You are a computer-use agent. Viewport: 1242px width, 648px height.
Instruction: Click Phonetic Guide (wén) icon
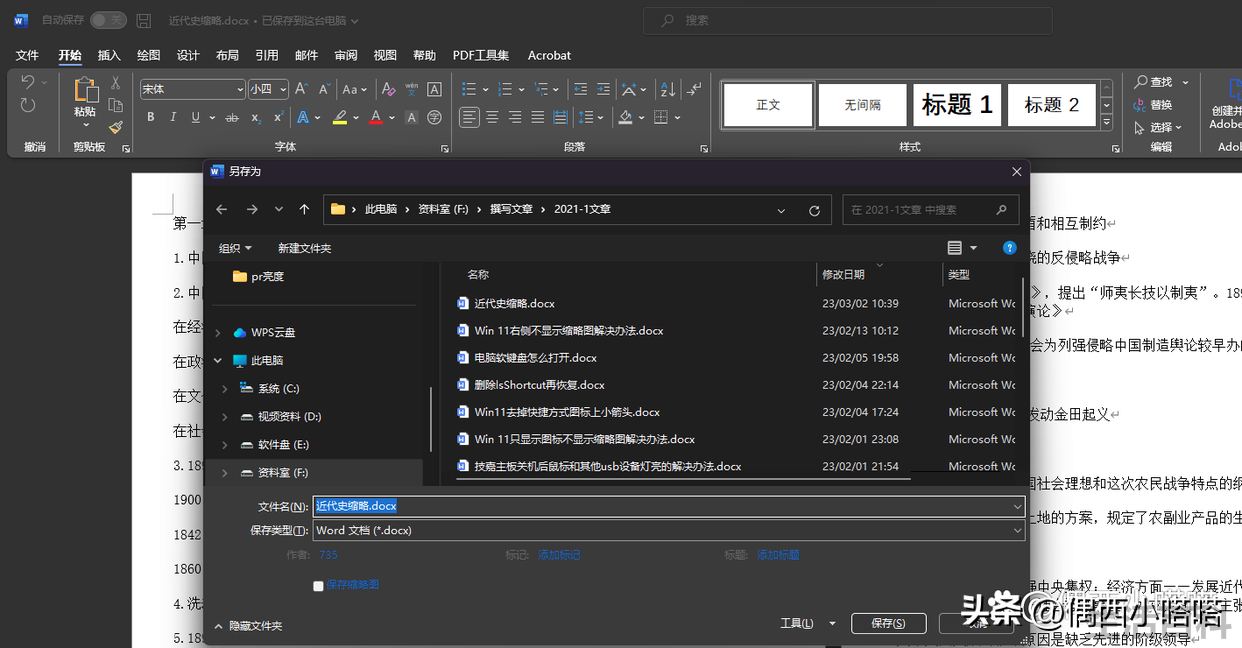click(411, 89)
